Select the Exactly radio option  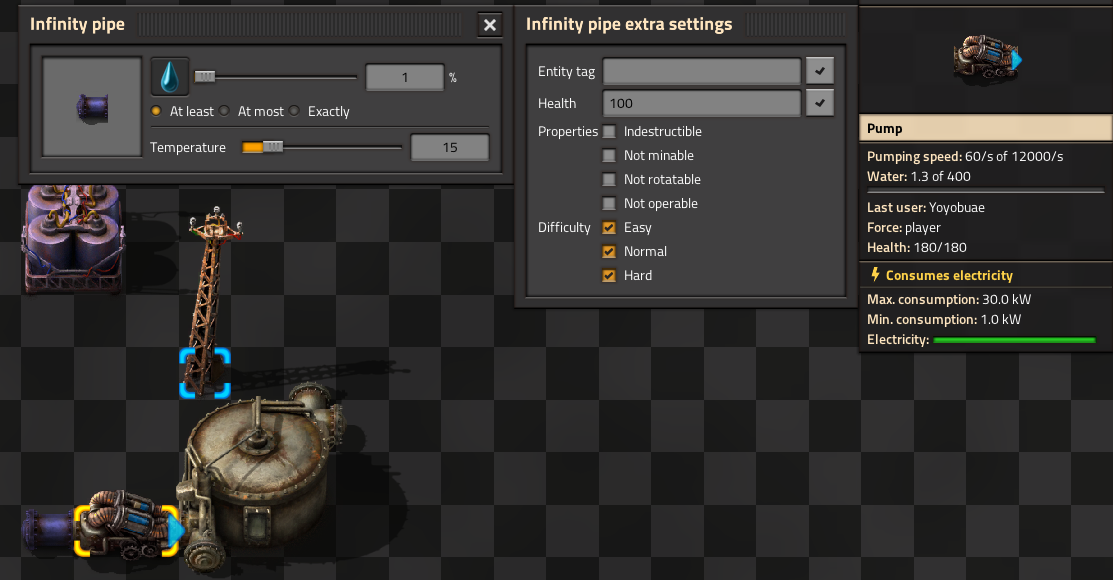pos(295,112)
